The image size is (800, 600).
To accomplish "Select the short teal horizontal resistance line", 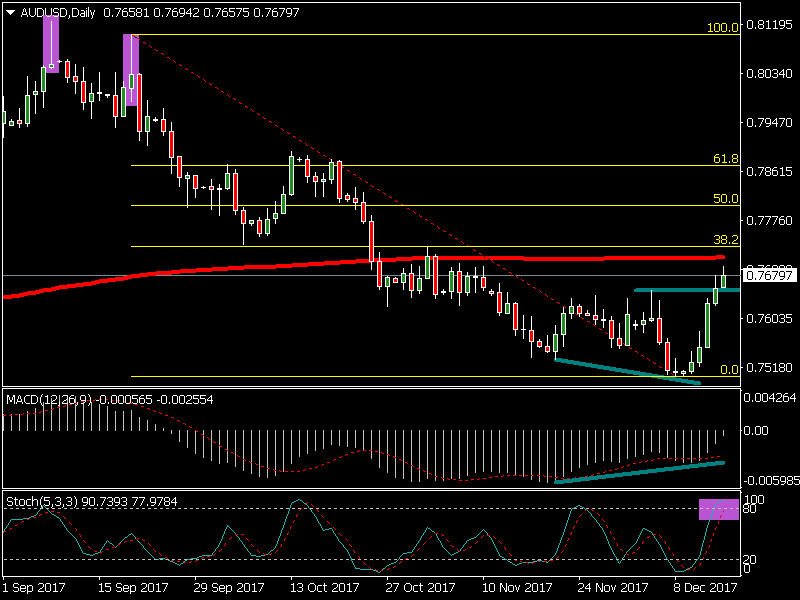I will (675, 289).
